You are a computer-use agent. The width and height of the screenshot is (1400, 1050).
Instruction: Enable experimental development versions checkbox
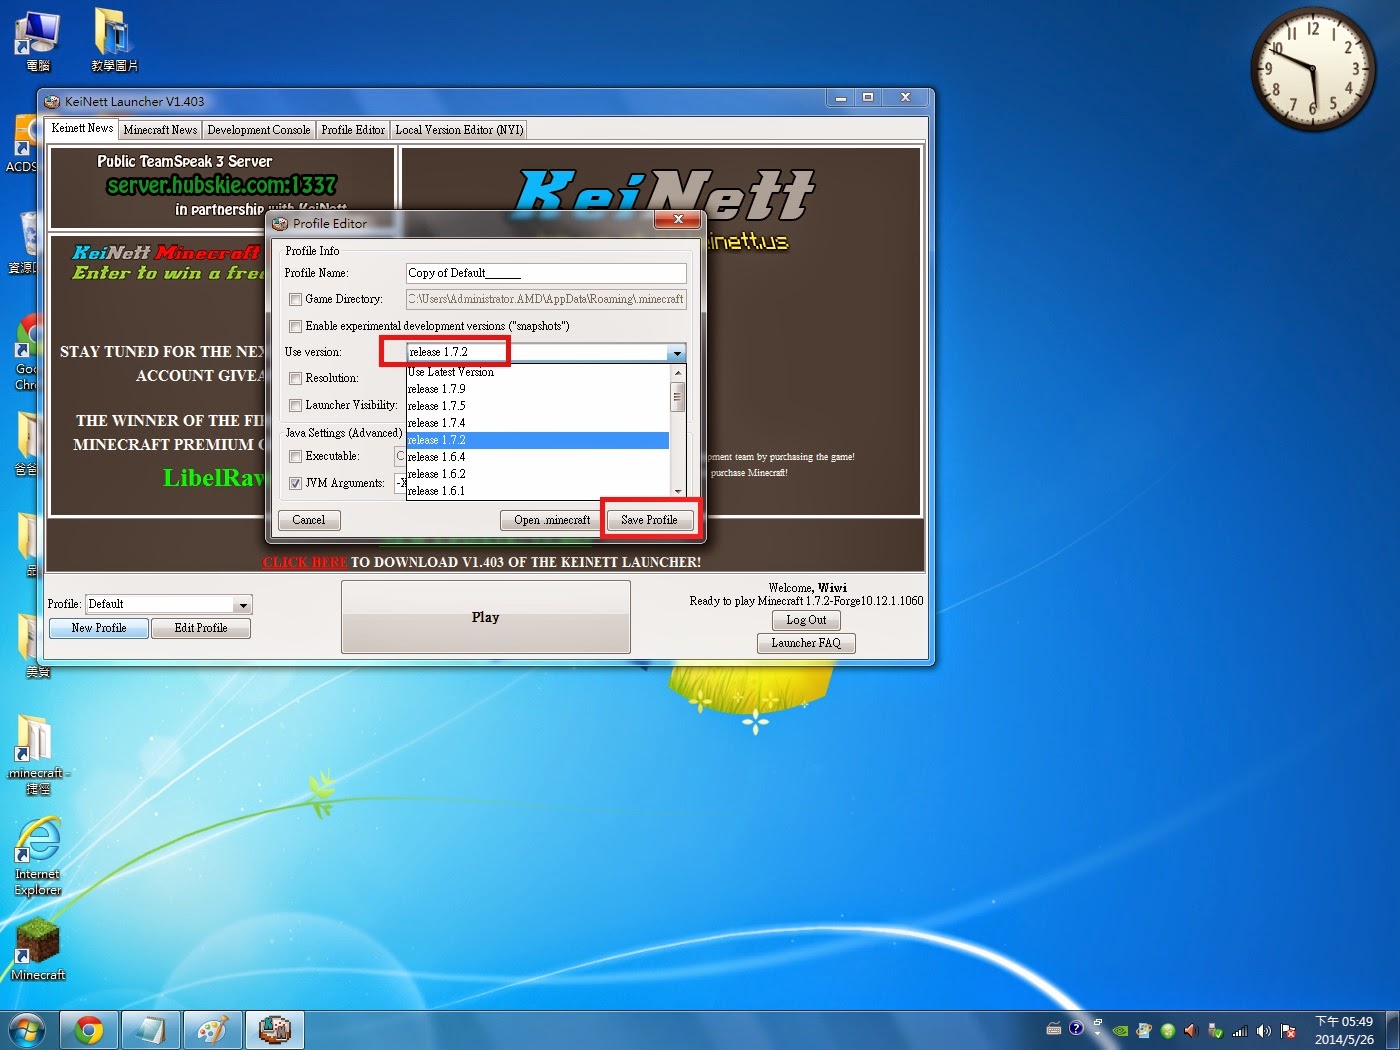(x=295, y=326)
